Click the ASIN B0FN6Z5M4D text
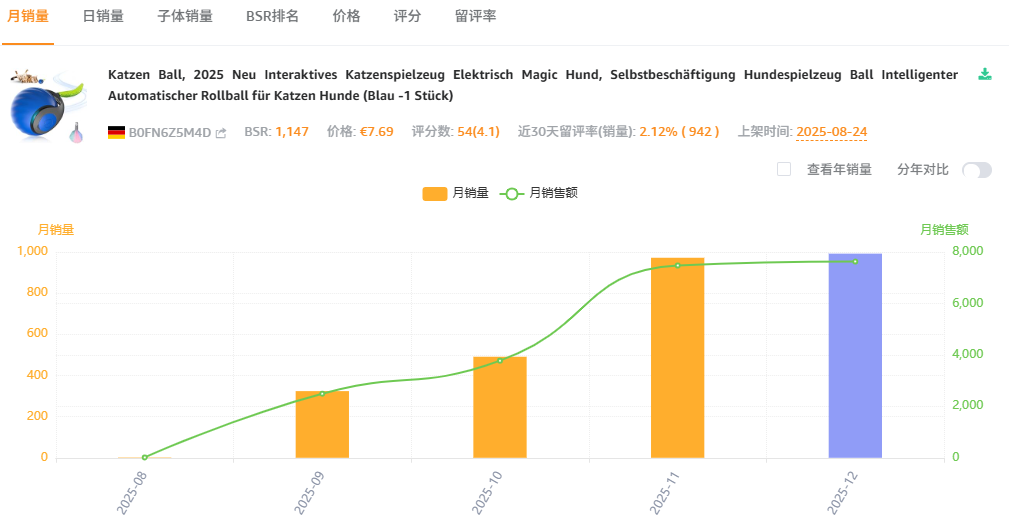Viewport: 1009px width, 531px height. pyautogui.click(x=170, y=132)
